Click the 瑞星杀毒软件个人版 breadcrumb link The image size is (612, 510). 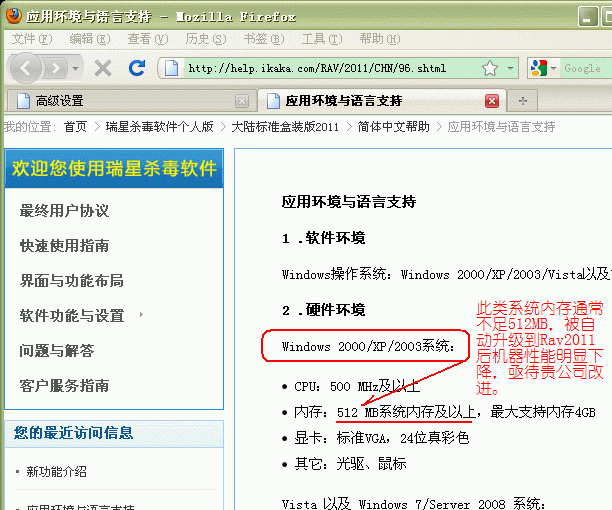coord(159,127)
